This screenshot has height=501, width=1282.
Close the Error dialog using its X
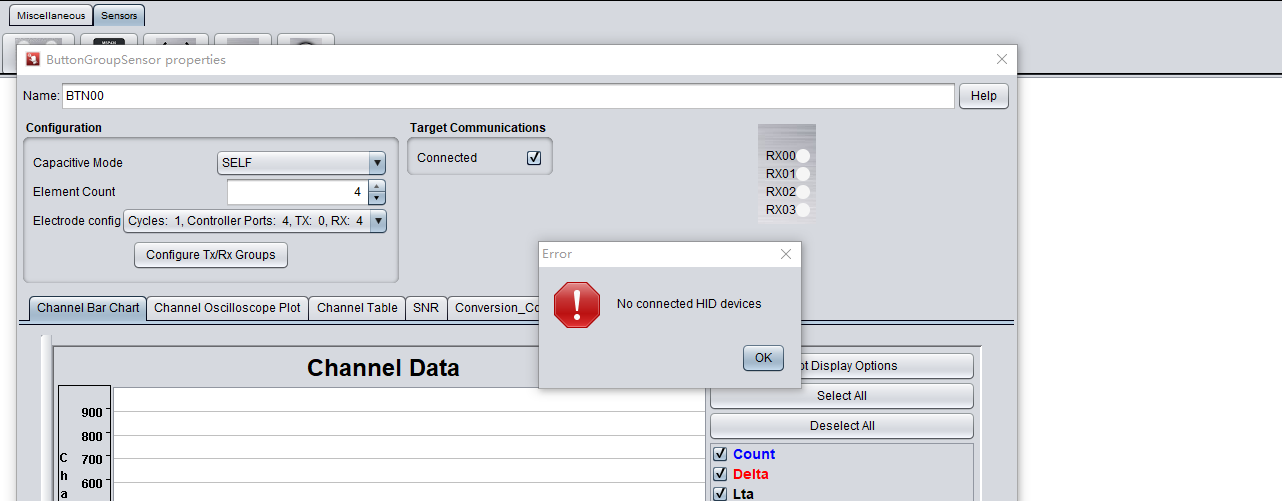pyautogui.click(x=786, y=254)
